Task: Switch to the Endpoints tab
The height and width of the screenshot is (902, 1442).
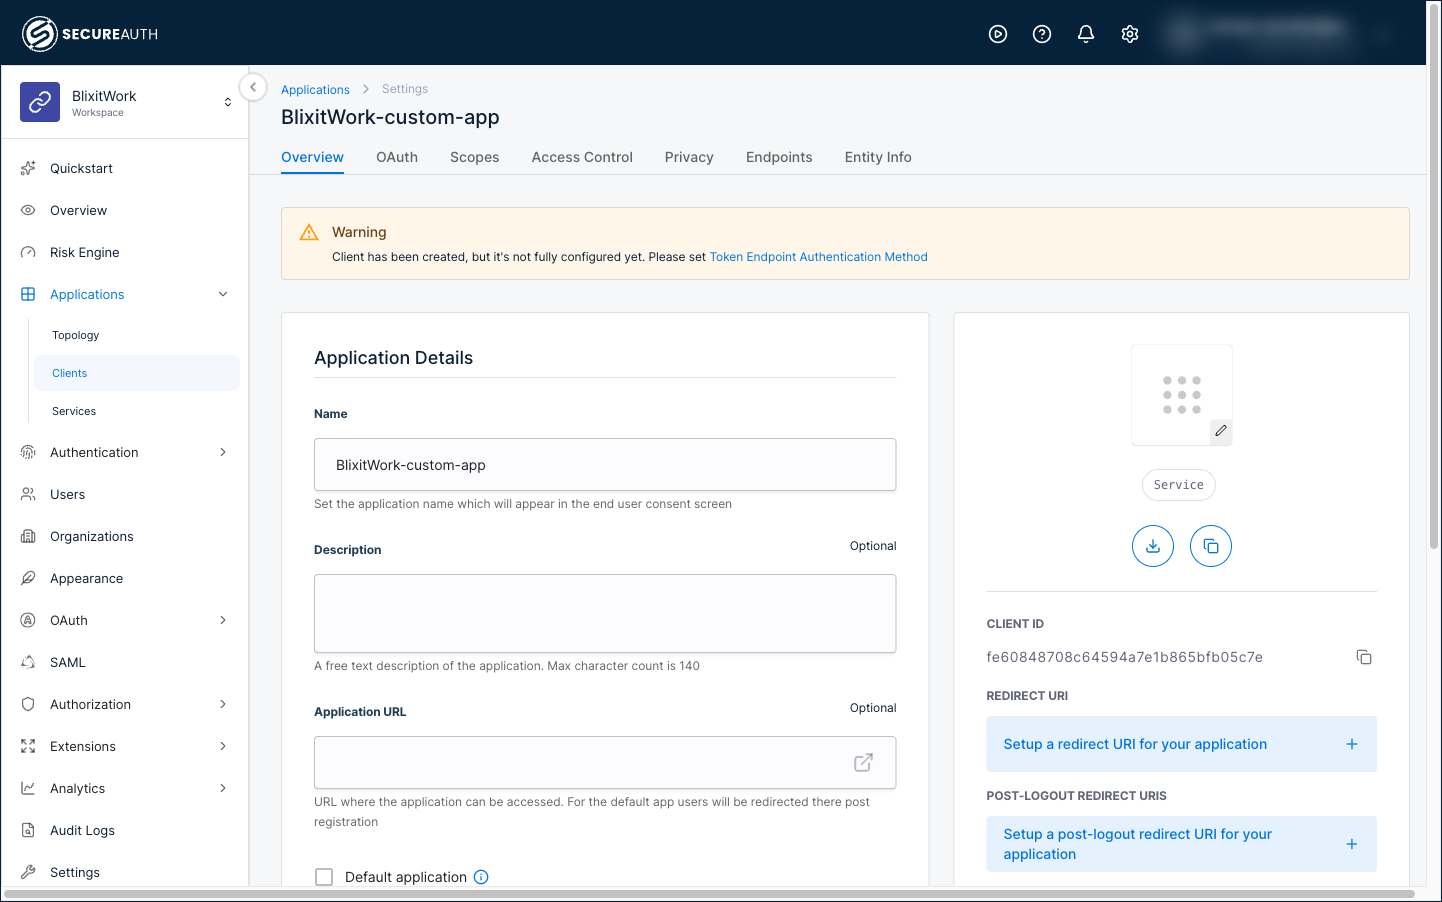Action: point(779,157)
